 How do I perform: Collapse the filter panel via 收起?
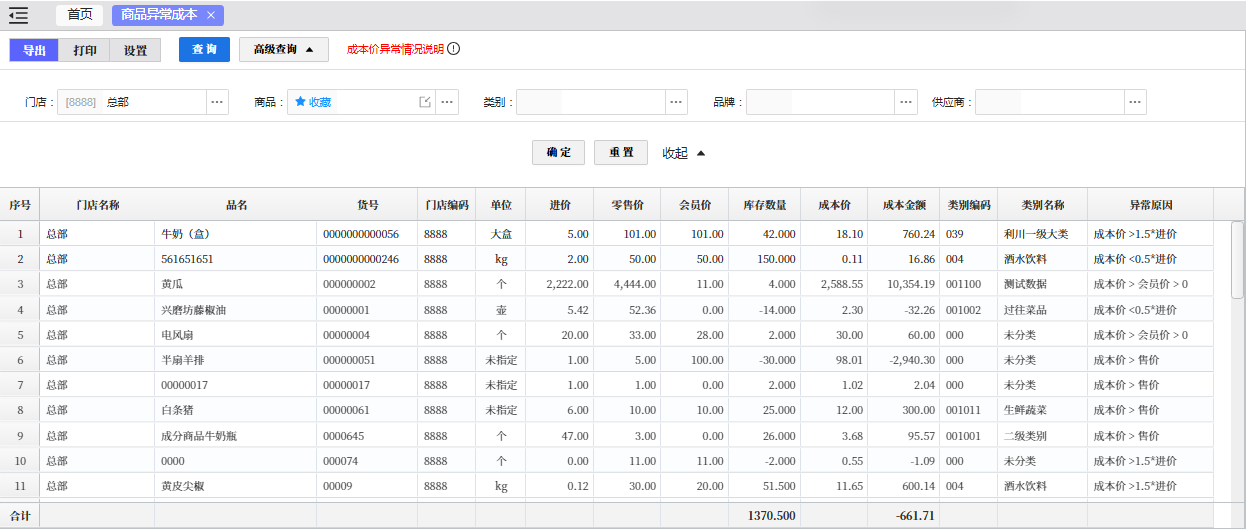coord(684,153)
